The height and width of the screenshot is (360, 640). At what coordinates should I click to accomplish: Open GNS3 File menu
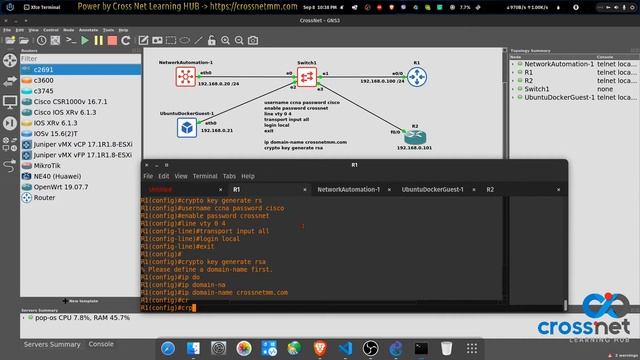[x=7, y=30]
